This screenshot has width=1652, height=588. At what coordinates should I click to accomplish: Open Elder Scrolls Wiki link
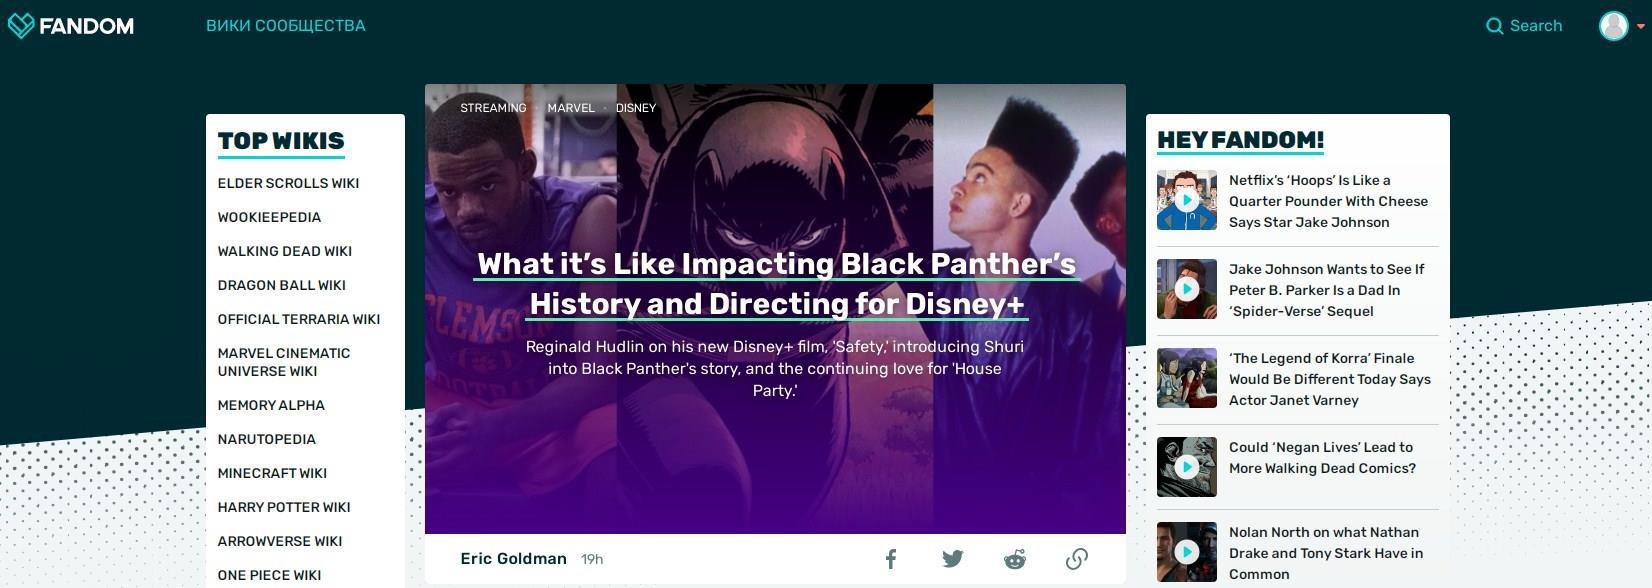[288, 183]
